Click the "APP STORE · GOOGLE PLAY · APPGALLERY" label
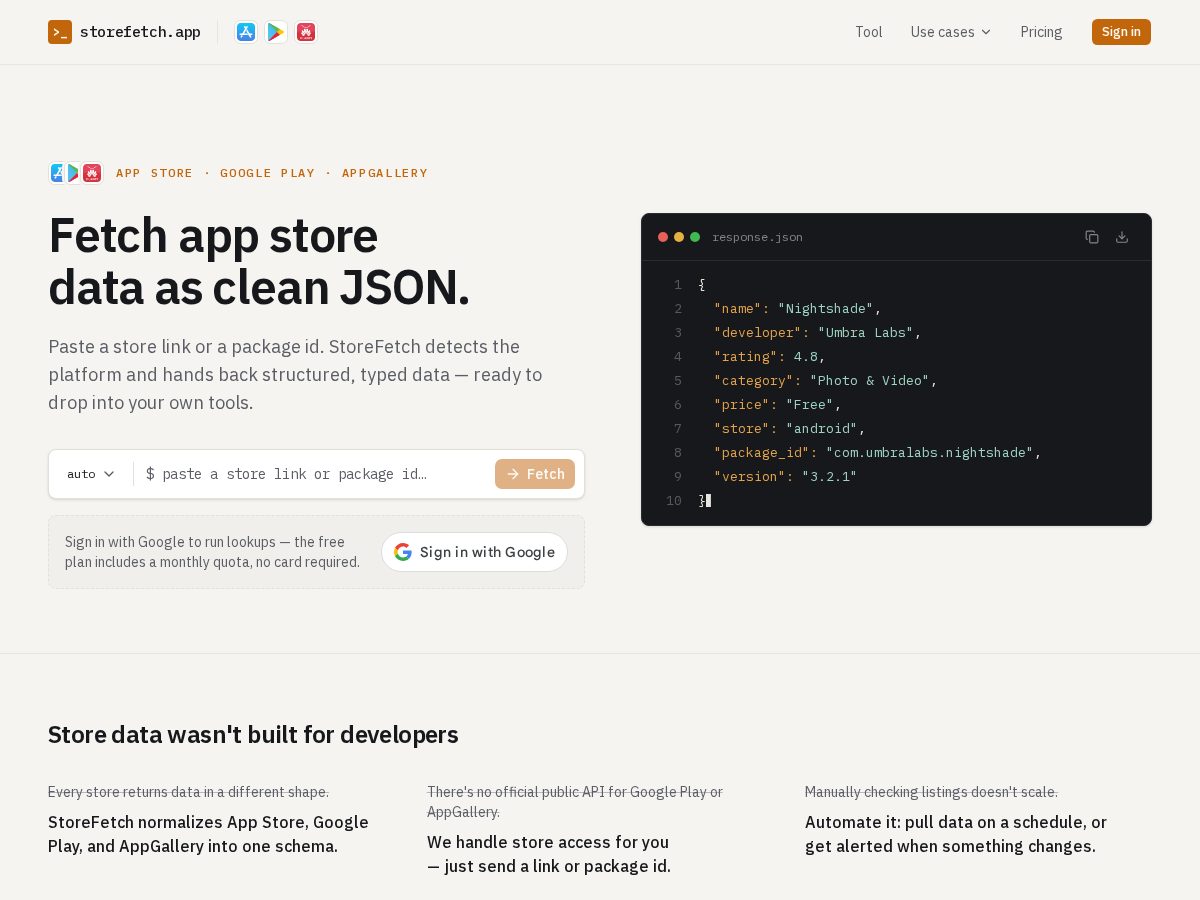This screenshot has height=900, width=1200. 272,173
